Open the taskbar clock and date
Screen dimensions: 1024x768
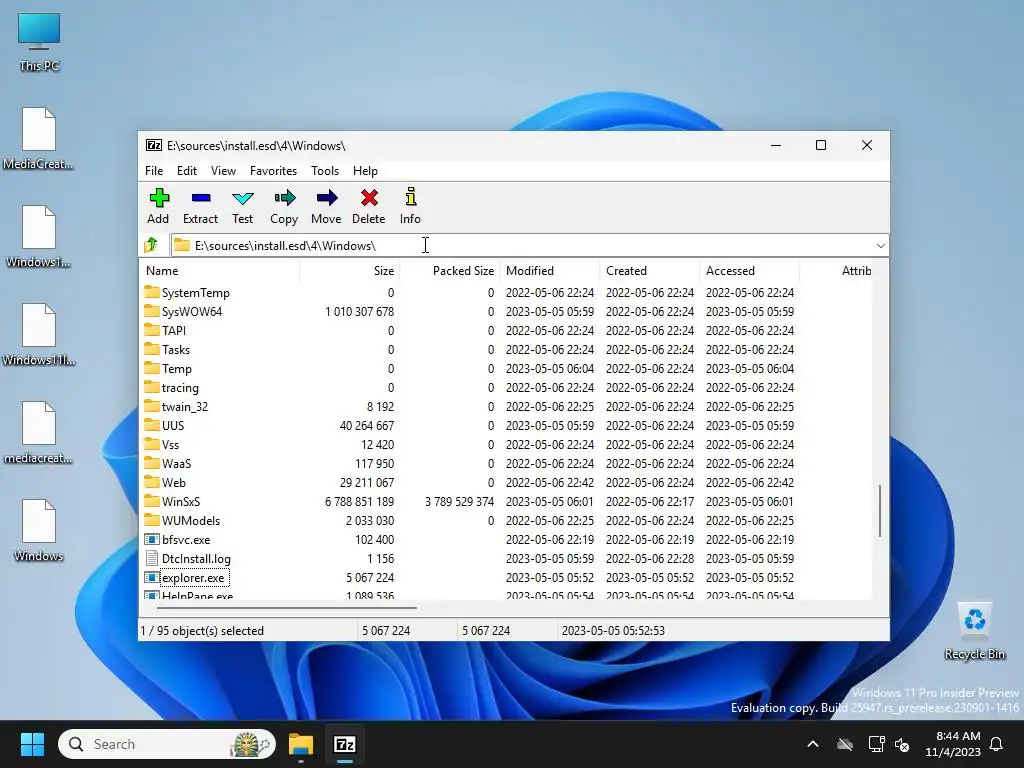[953, 744]
